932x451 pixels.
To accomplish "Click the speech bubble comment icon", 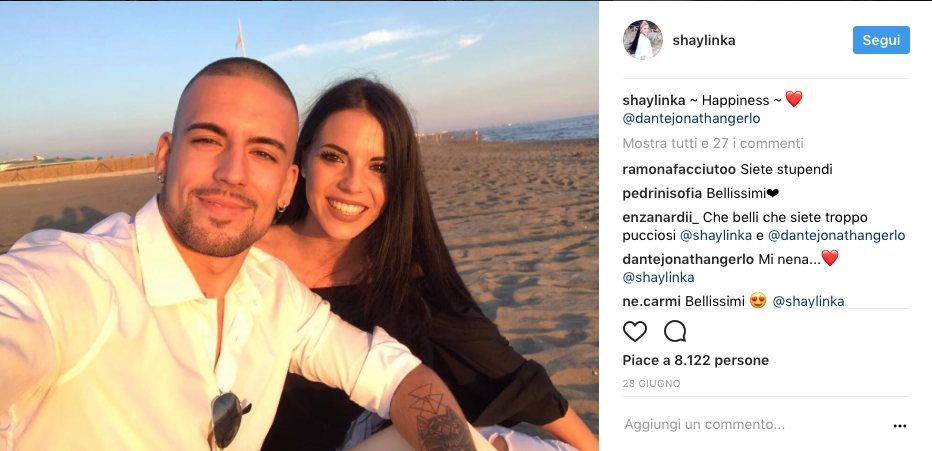I will pyautogui.click(x=675, y=331).
